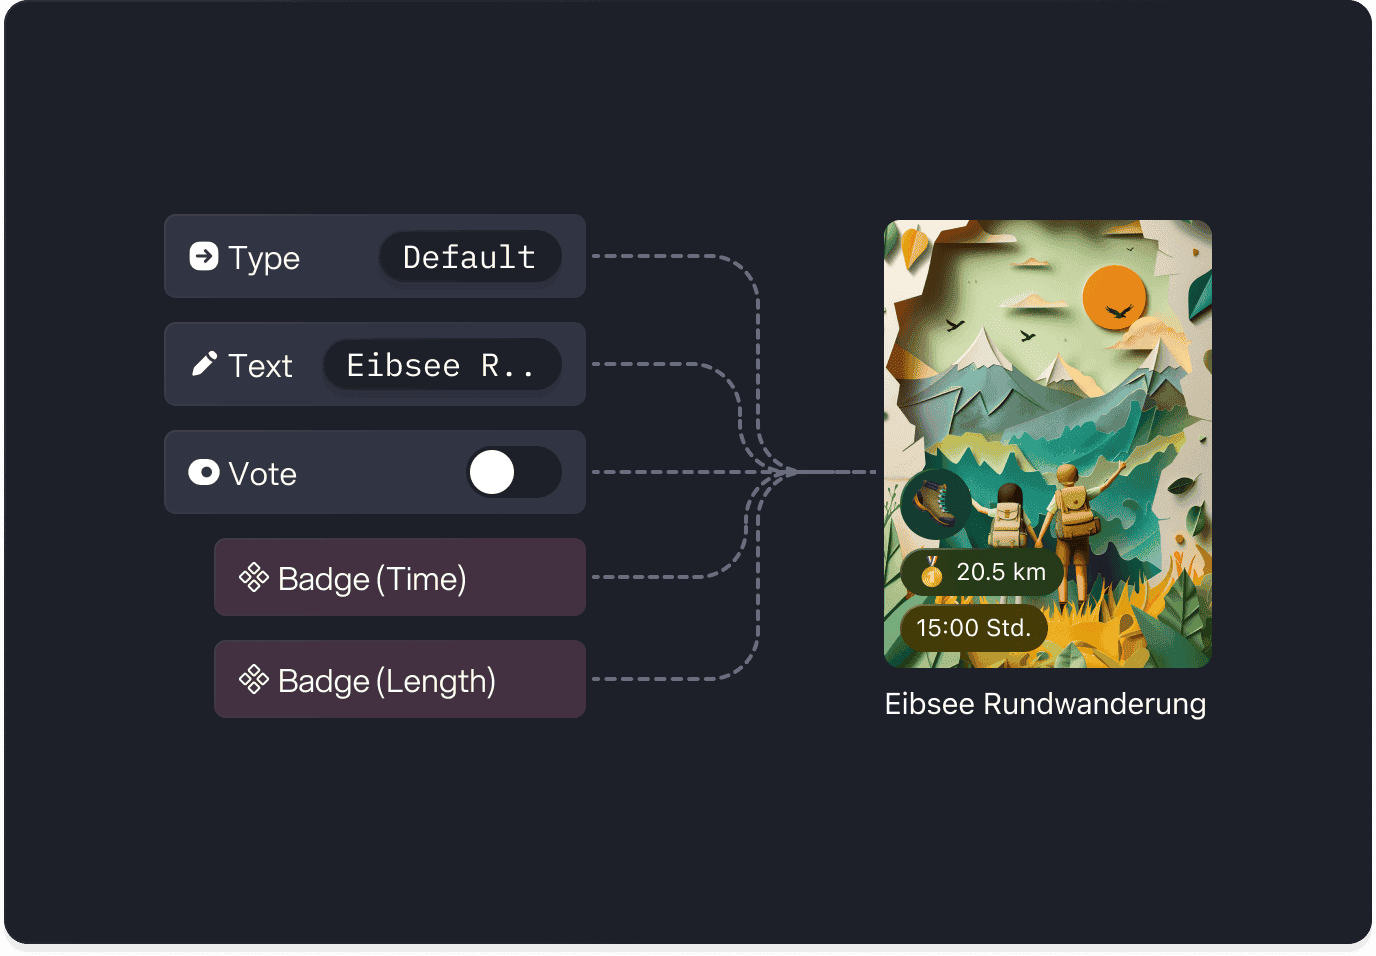1376x956 pixels.
Task: Toggle the Vote switch
Action: coord(514,472)
